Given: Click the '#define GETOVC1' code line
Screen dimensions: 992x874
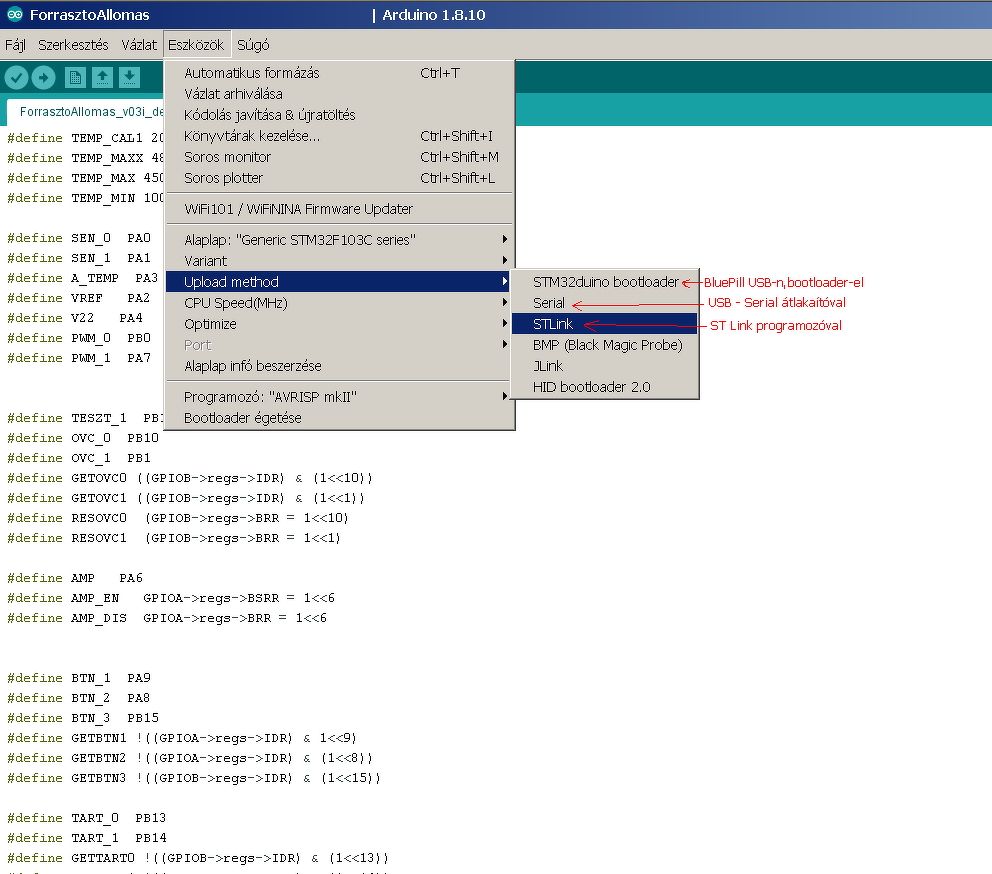Looking at the screenshot, I should [186, 498].
